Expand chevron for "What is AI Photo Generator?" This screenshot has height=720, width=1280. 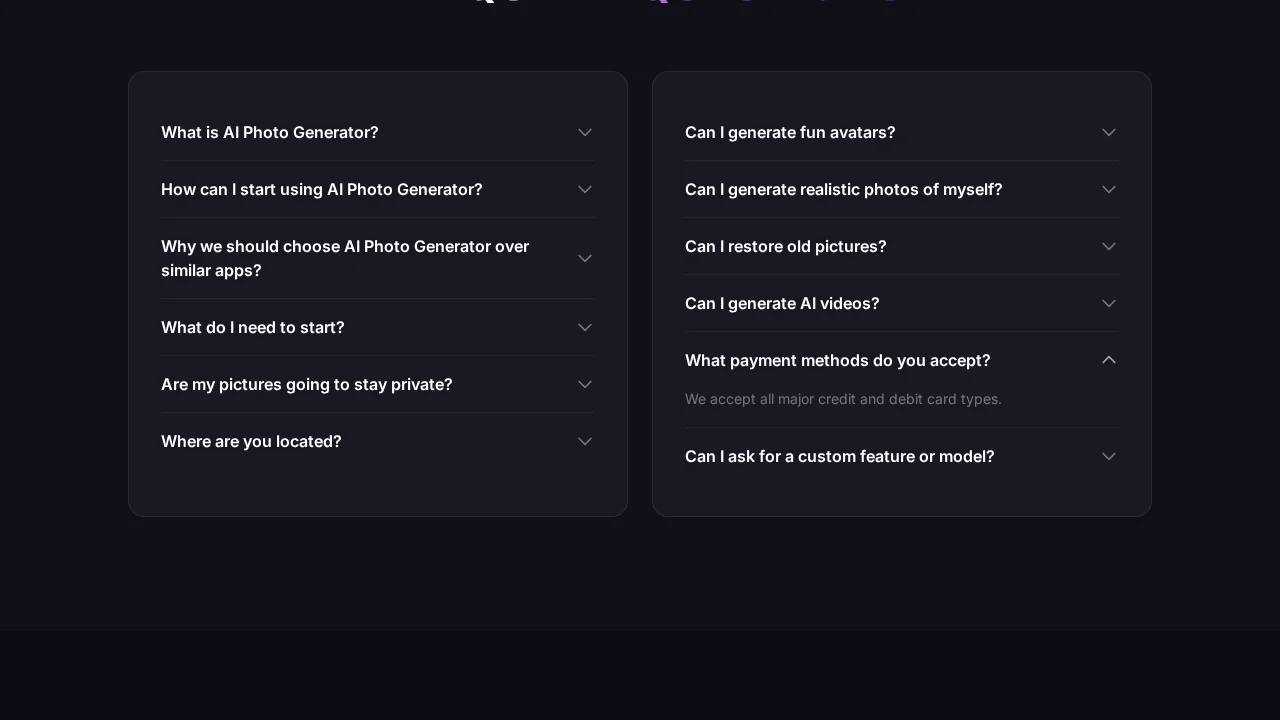(585, 132)
